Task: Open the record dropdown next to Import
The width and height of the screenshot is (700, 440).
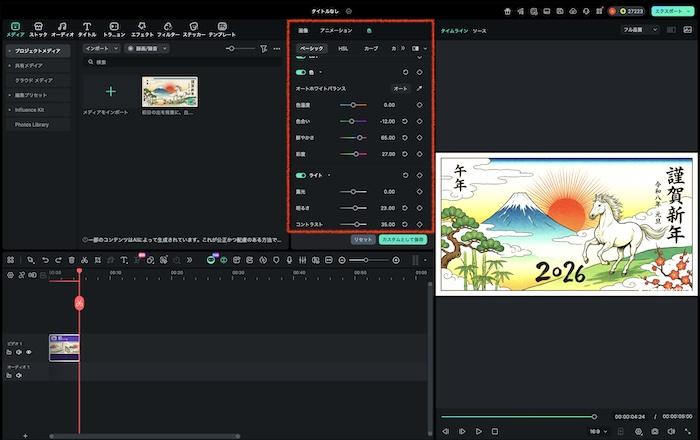Action: tap(165, 48)
